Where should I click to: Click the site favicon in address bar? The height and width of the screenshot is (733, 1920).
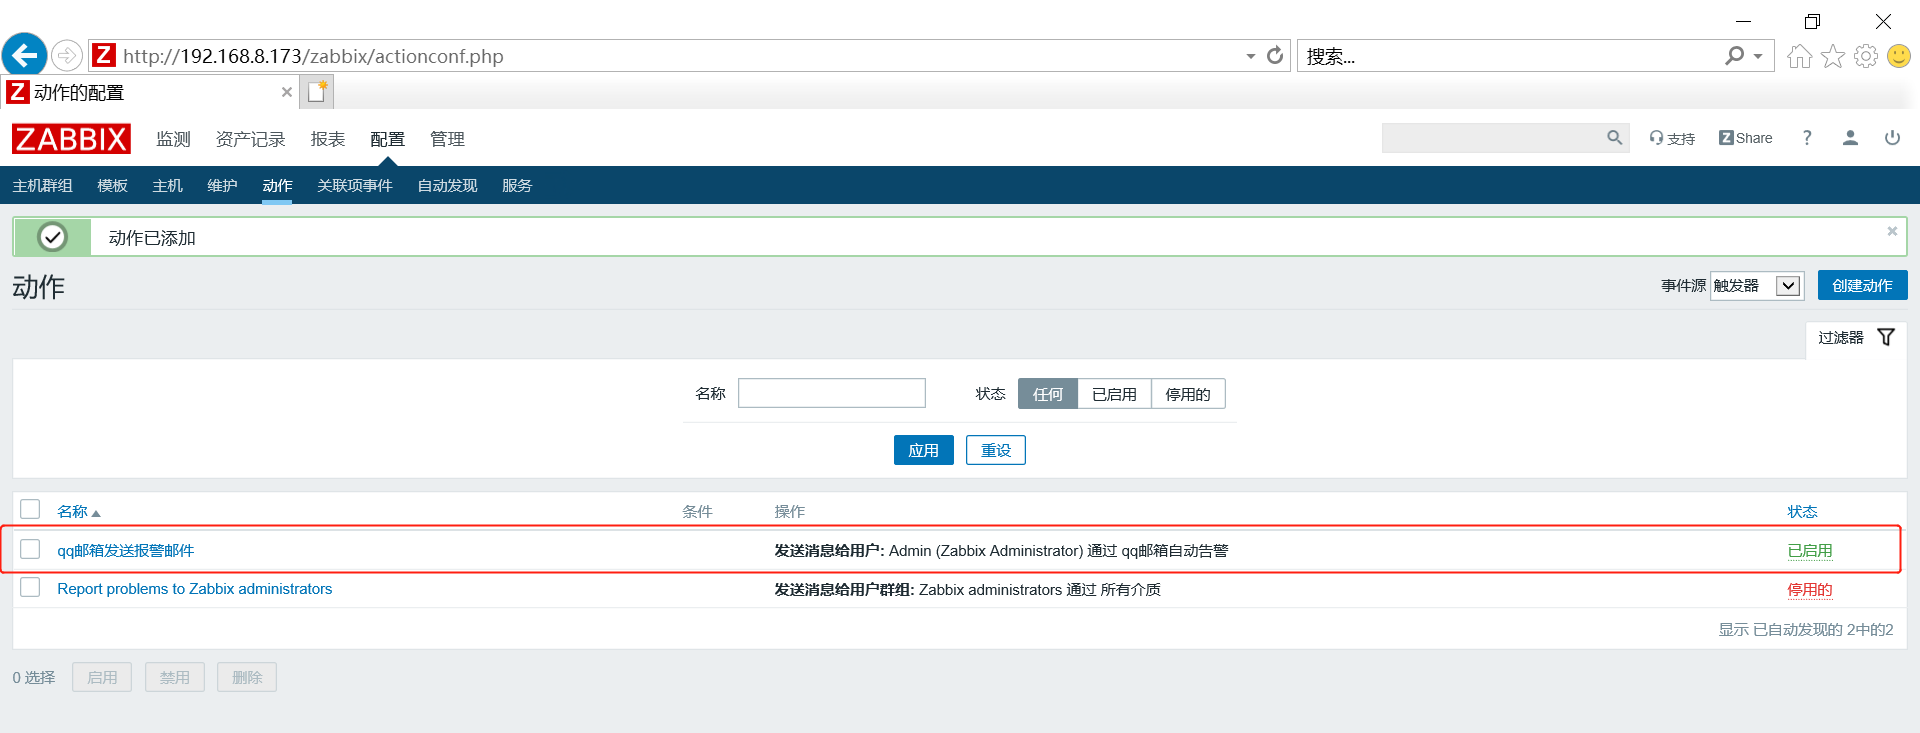[x=104, y=55]
